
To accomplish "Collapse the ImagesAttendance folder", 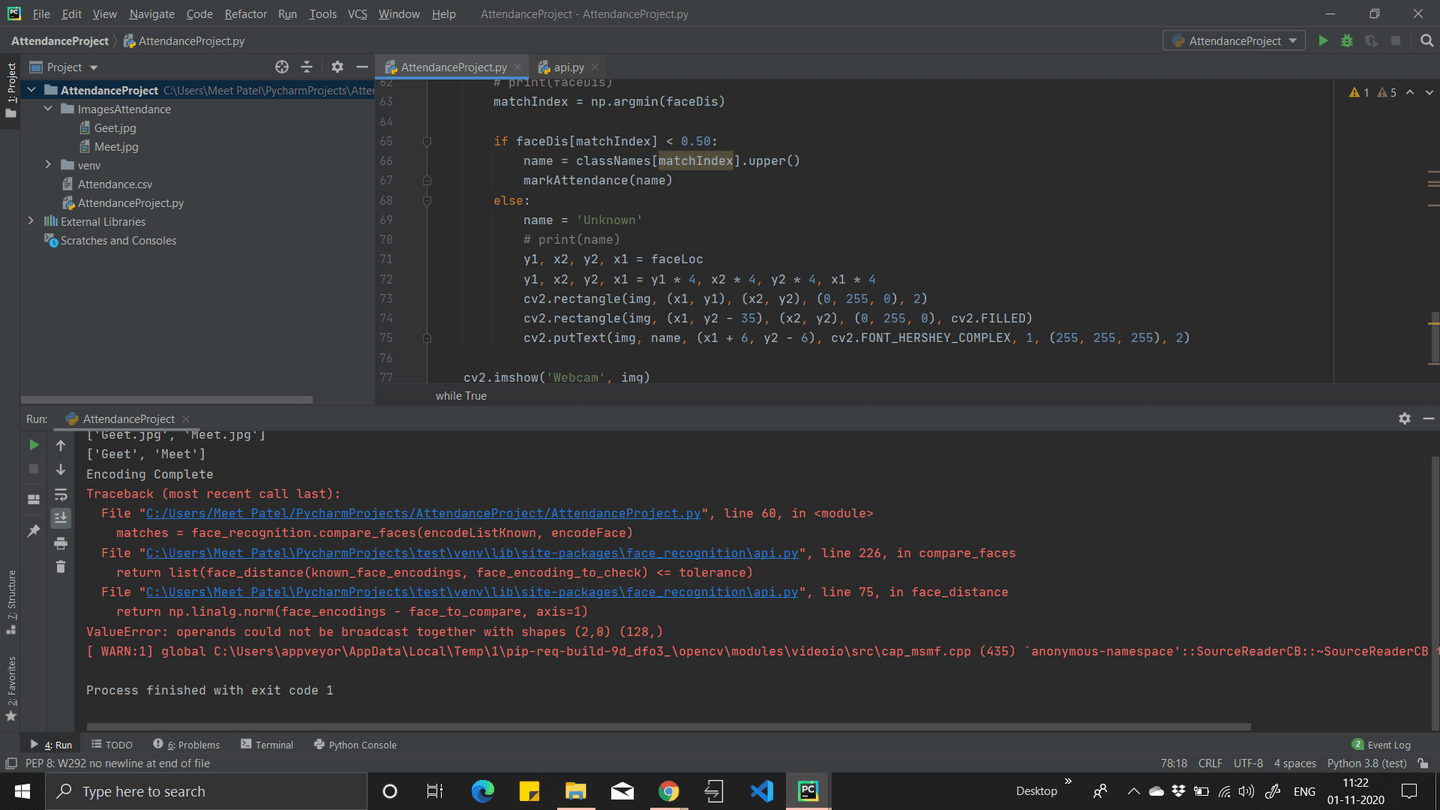I will [x=48, y=109].
